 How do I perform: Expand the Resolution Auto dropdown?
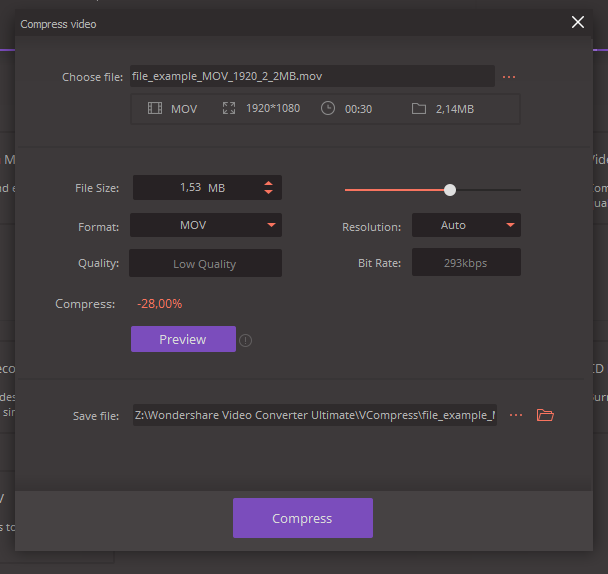(466, 226)
